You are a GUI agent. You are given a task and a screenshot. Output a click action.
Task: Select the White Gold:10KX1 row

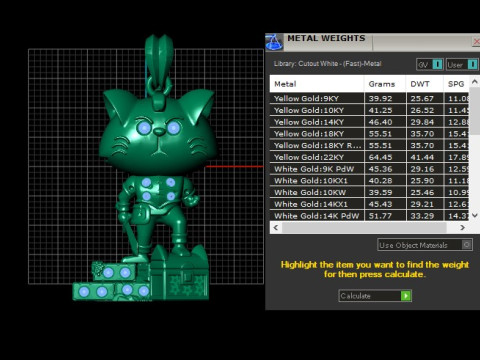tap(369, 181)
